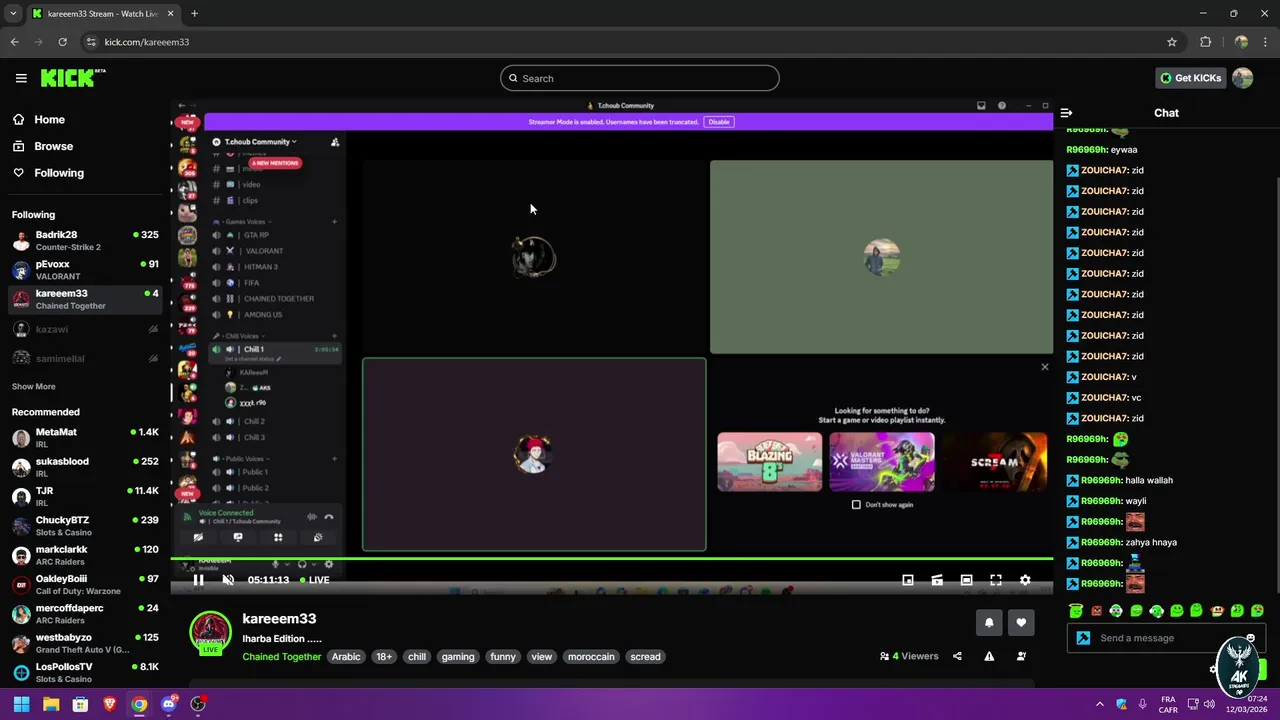Click kareeem33's channel avatar
1280x720 pixels.
pos(211,632)
